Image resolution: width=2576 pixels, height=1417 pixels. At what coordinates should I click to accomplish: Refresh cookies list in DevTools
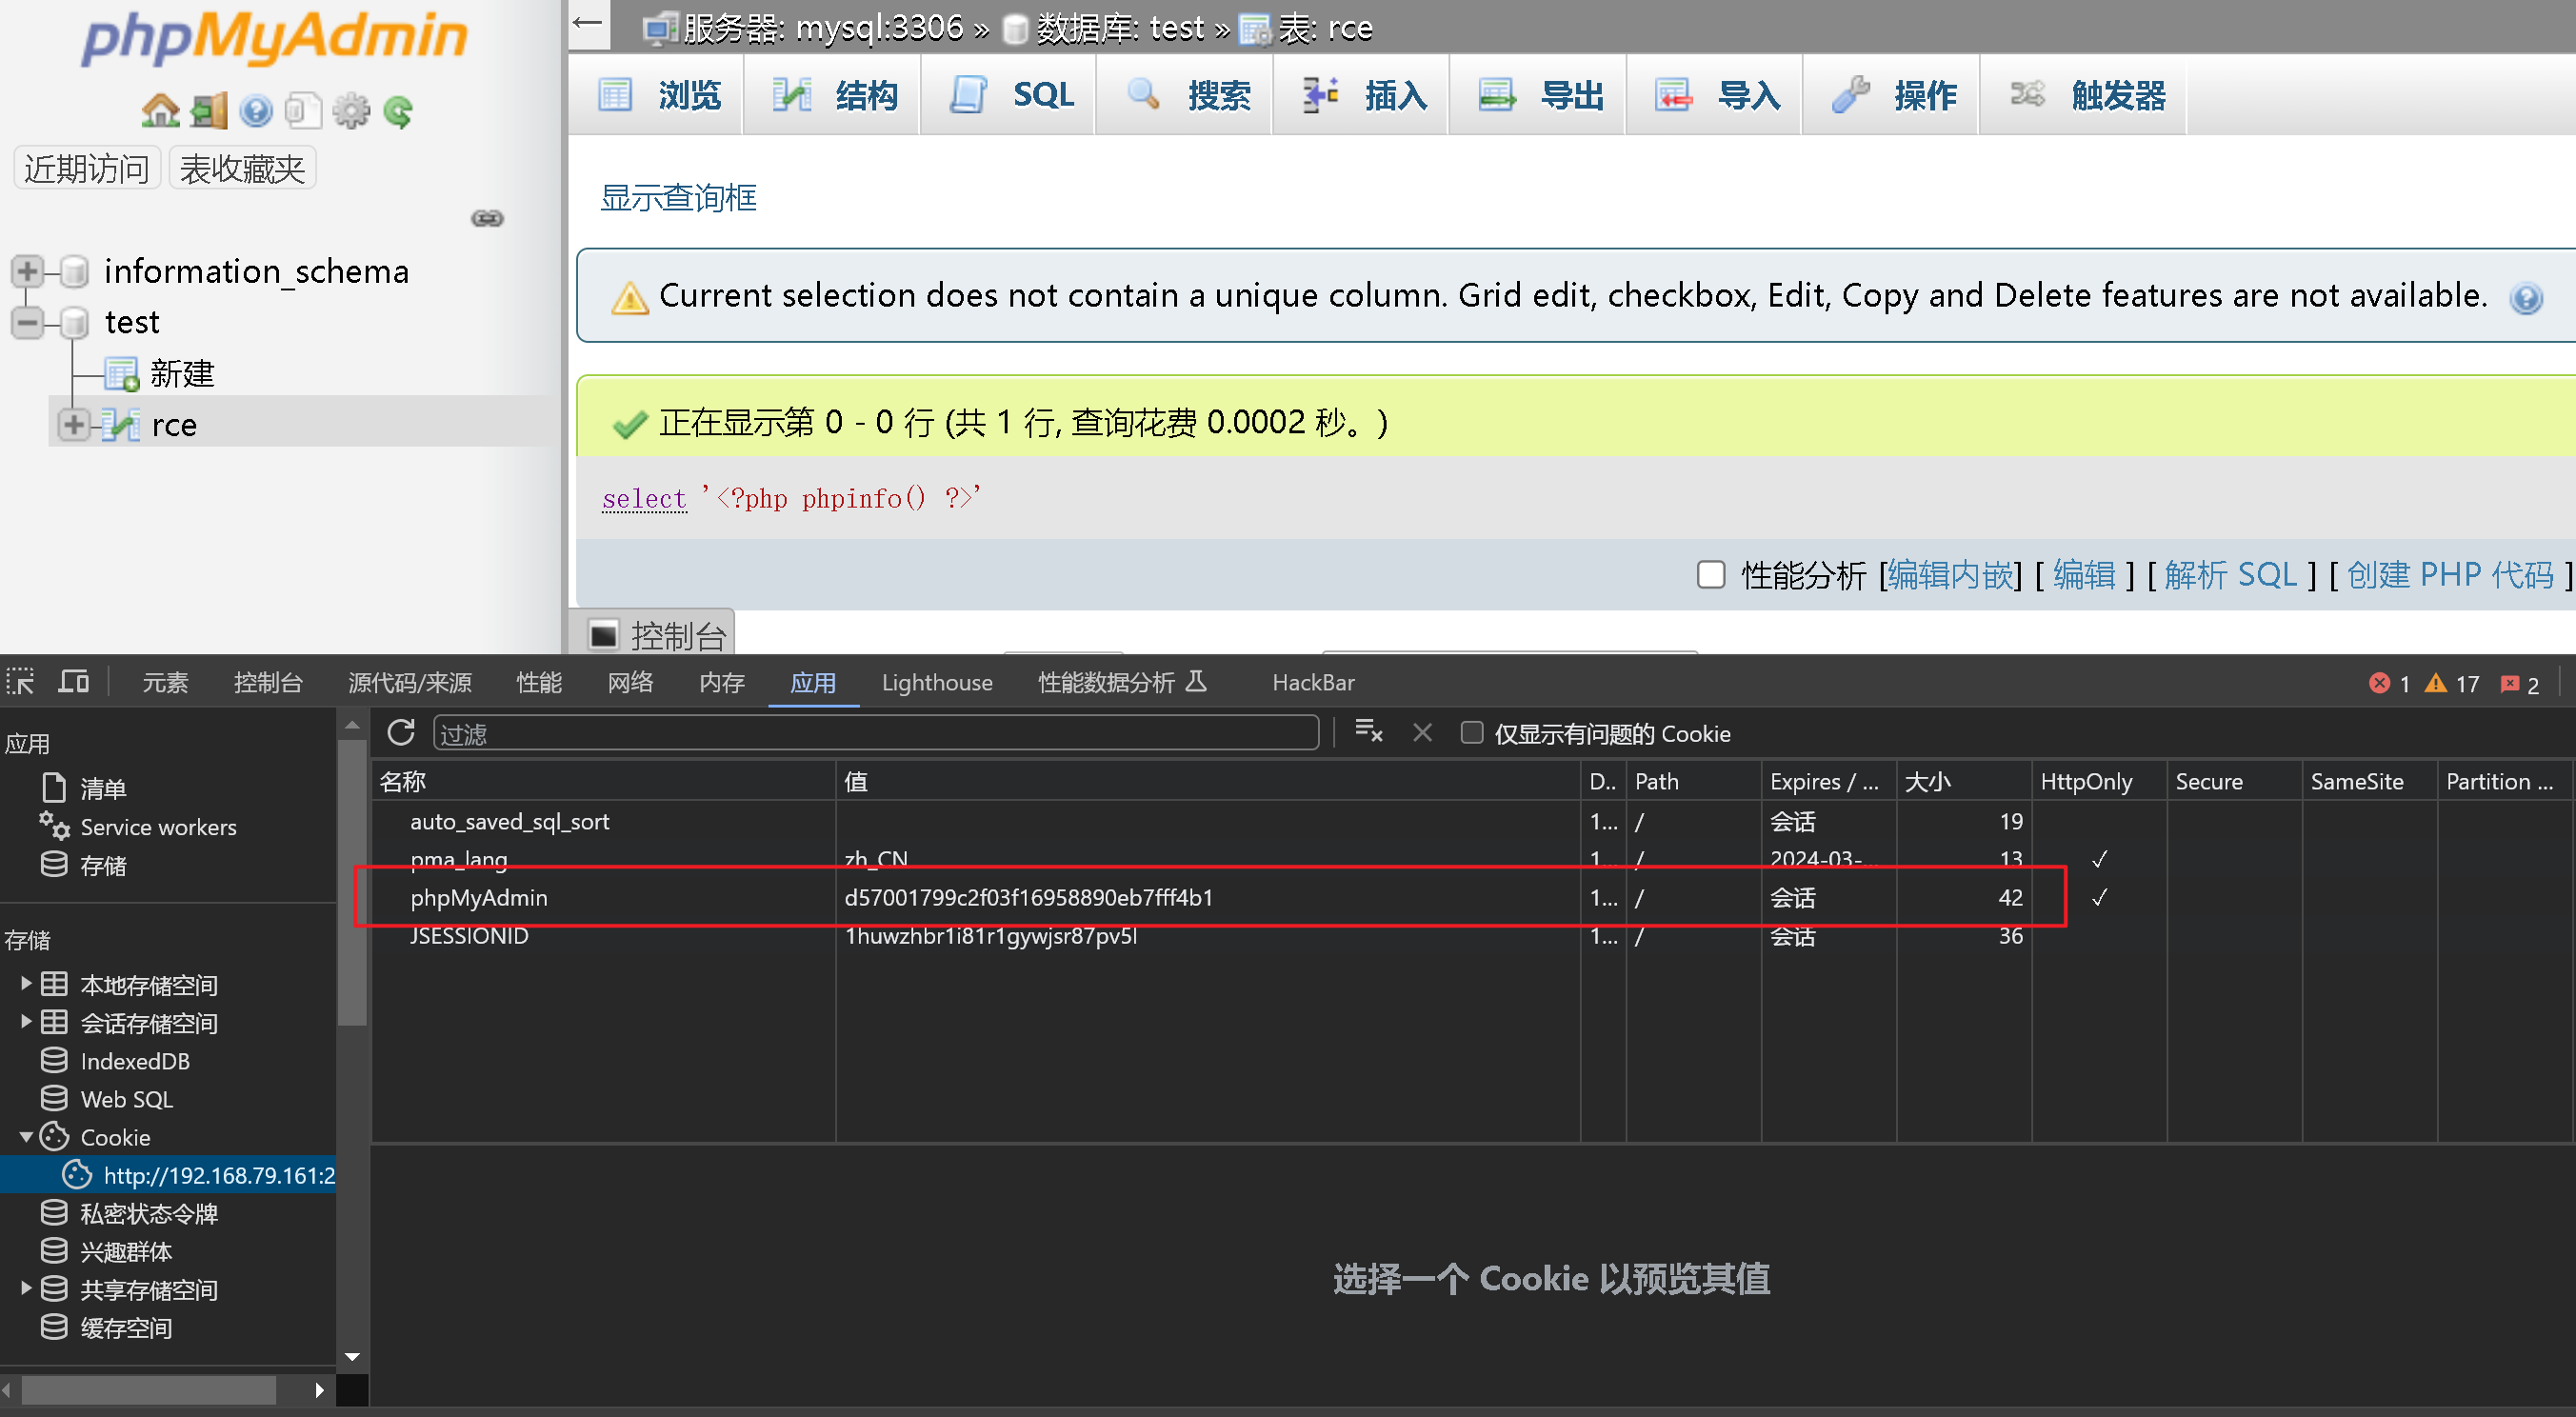point(401,733)
